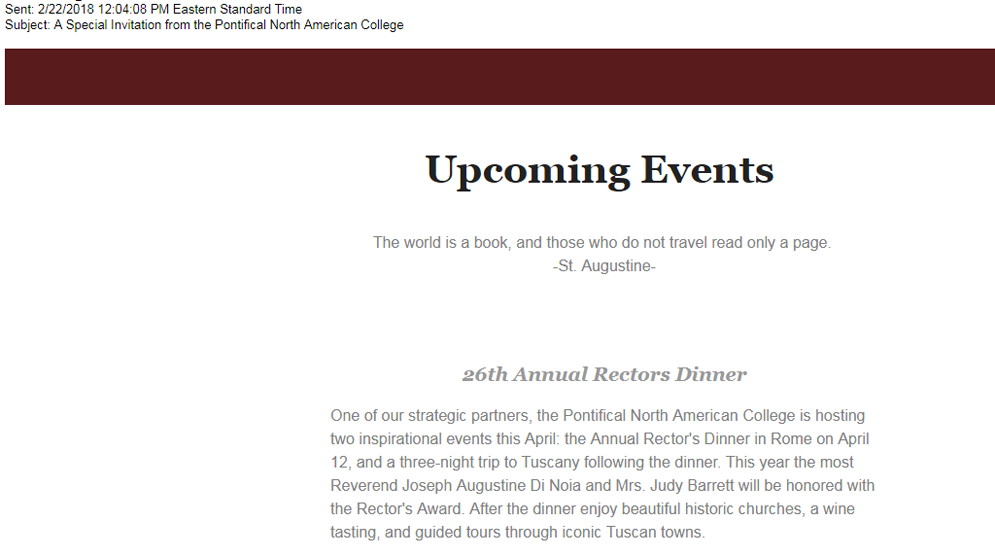Click the quote about the world being a book
This screenshot has height=556, width=995.
coord(602,242)
